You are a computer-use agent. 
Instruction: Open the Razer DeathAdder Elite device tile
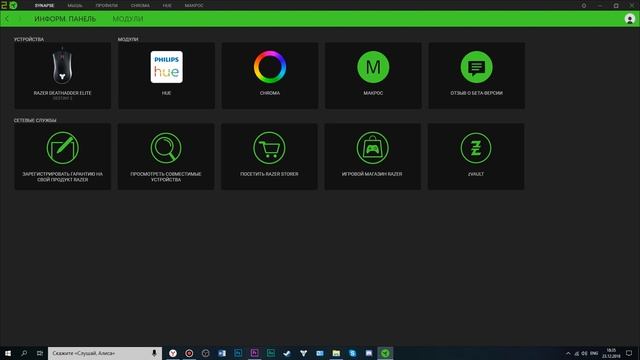click(x=62, y=76)
